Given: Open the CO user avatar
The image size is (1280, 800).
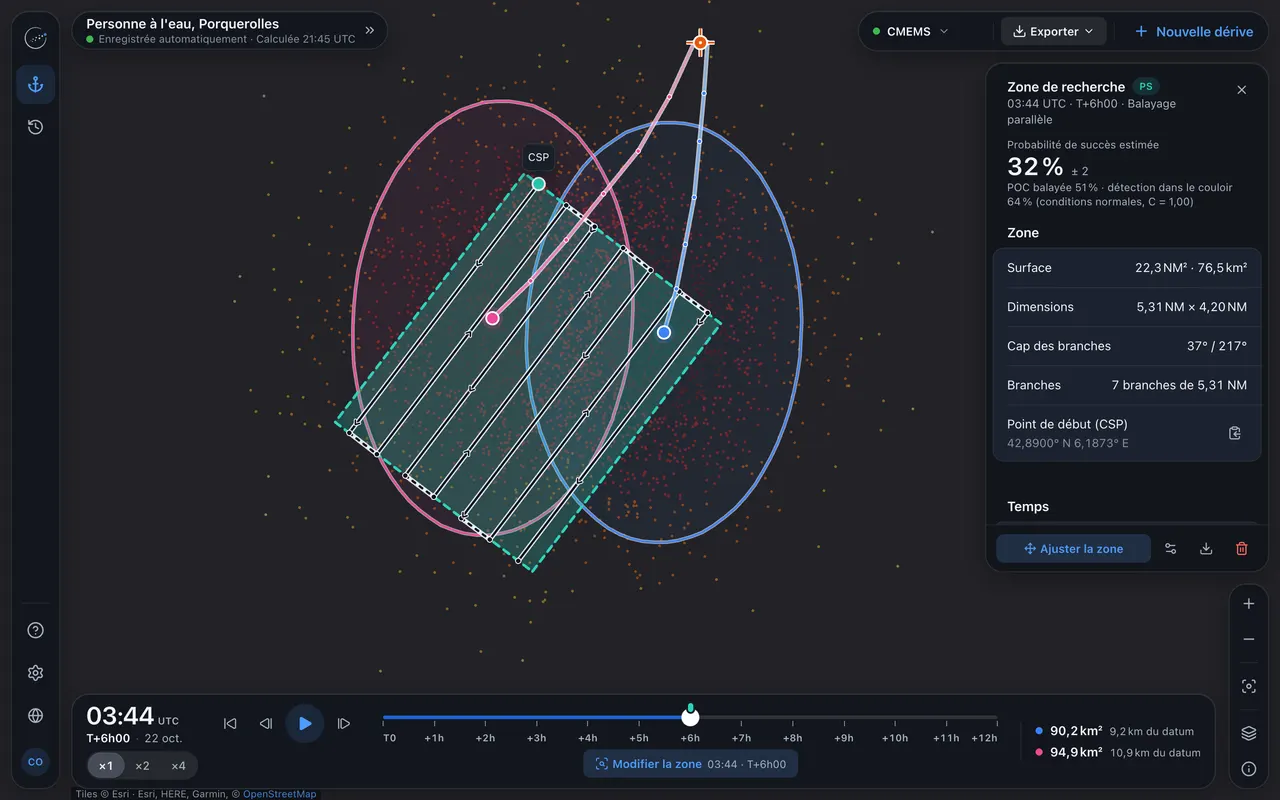Looking at the screenshot, I should pos(35,762).
